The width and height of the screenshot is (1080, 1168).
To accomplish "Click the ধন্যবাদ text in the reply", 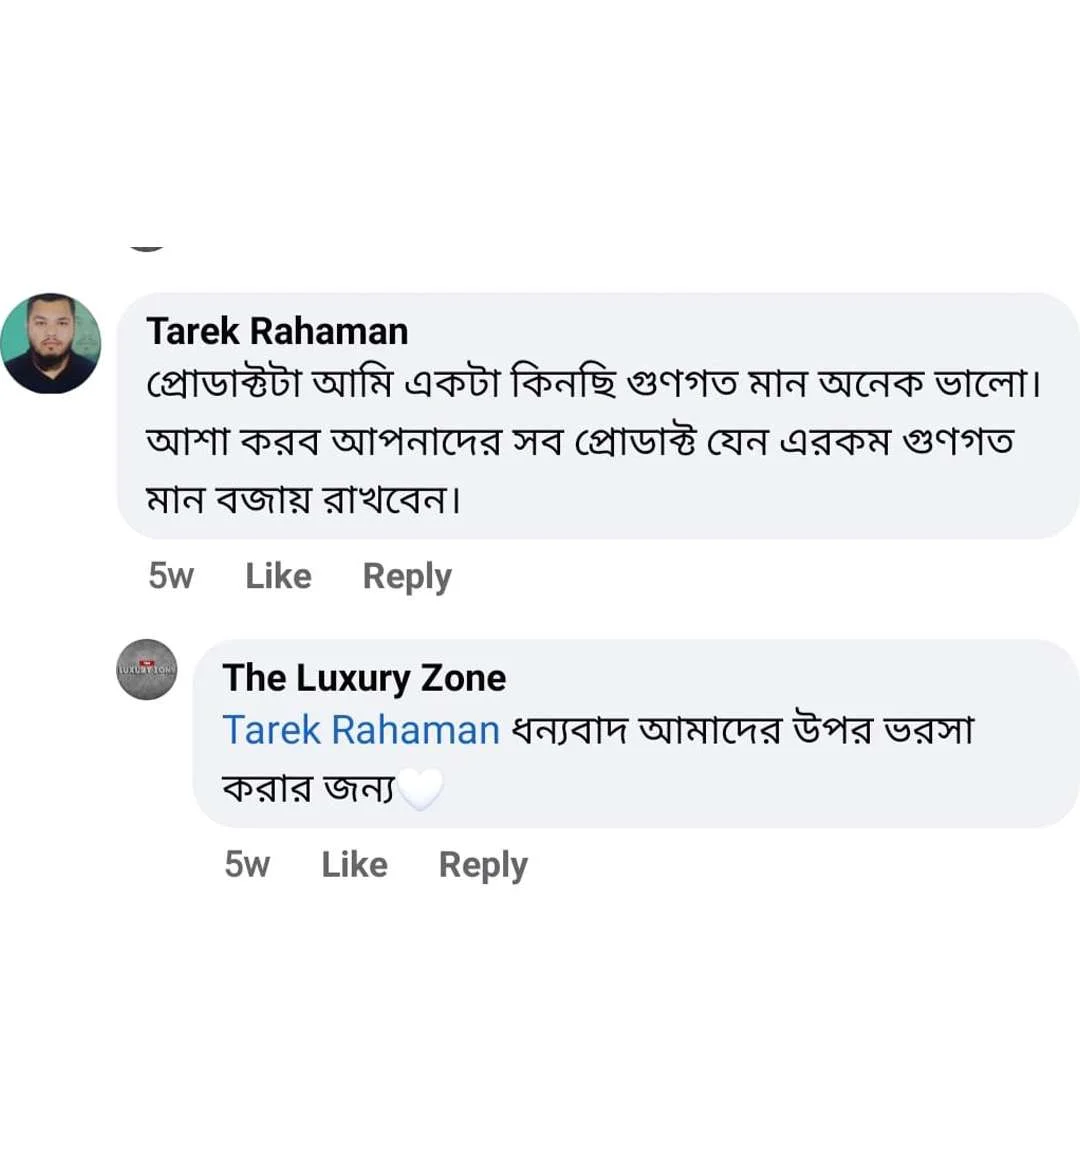I will (569, 730).
